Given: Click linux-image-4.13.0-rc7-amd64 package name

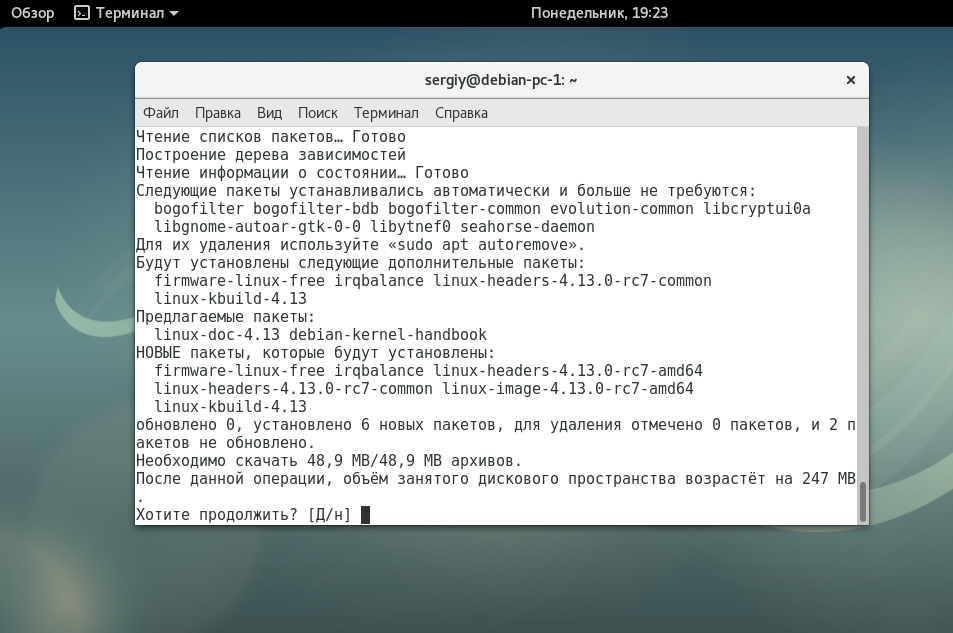Looking at the screenshot, I should [x=568, y=389].
